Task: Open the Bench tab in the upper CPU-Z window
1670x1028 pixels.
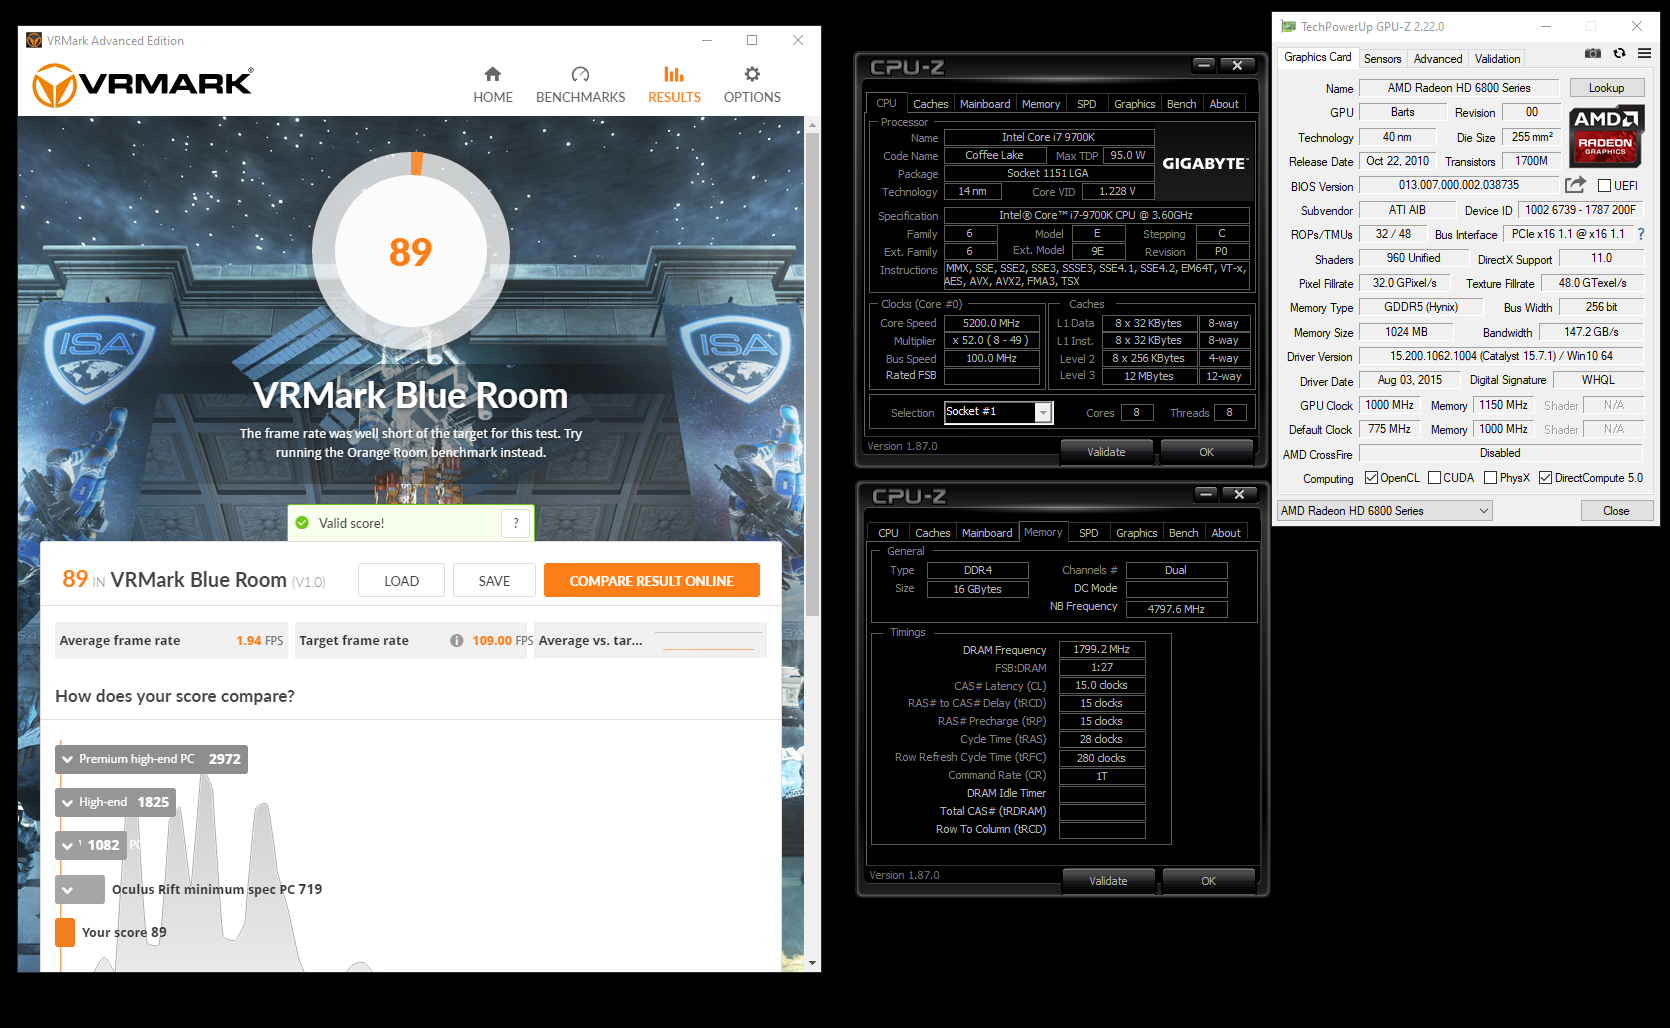Action: 1181,104
